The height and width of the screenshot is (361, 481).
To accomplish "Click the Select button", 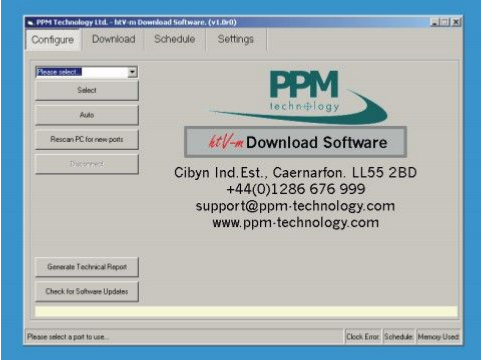I will coord(87,90).
